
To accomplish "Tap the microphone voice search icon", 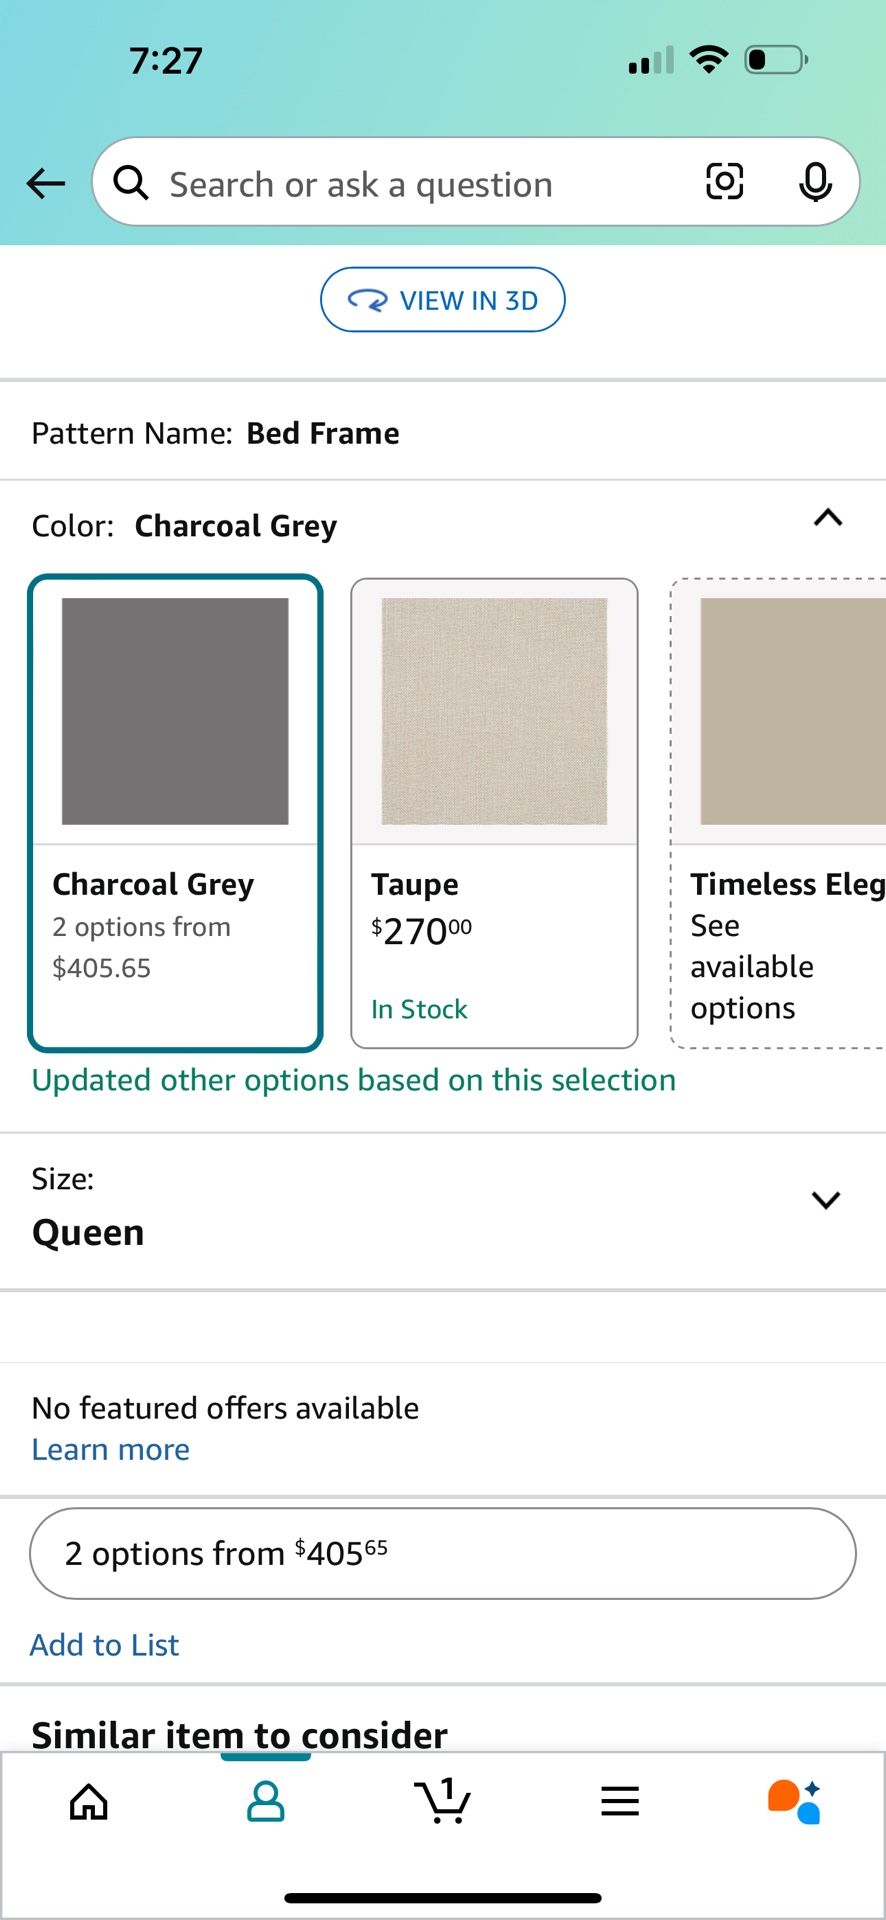I will click(816, 182).
